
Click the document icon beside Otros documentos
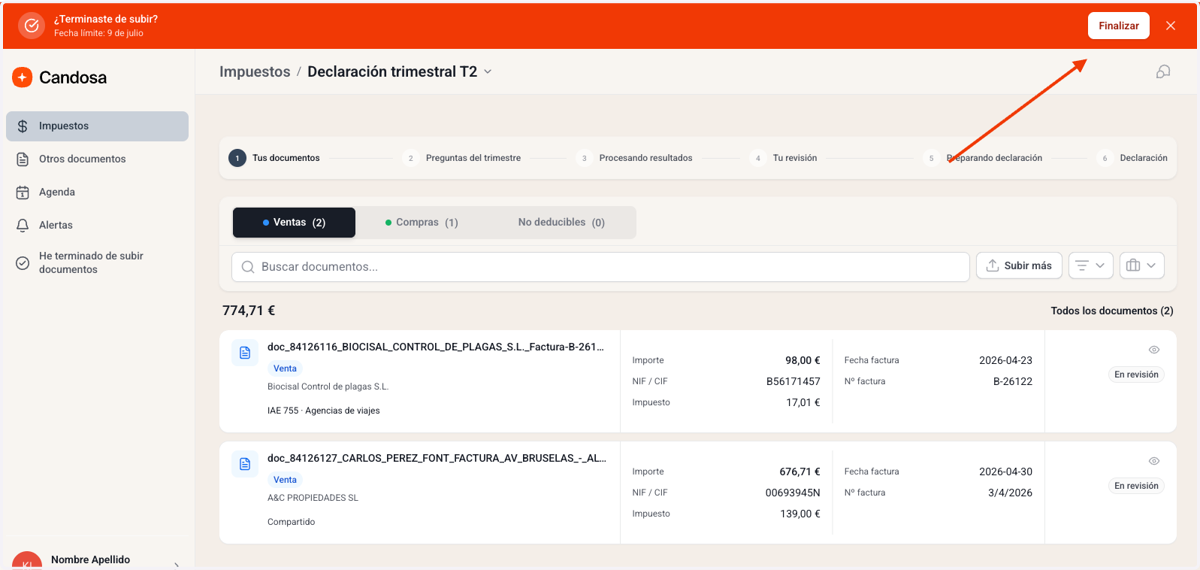23,159
